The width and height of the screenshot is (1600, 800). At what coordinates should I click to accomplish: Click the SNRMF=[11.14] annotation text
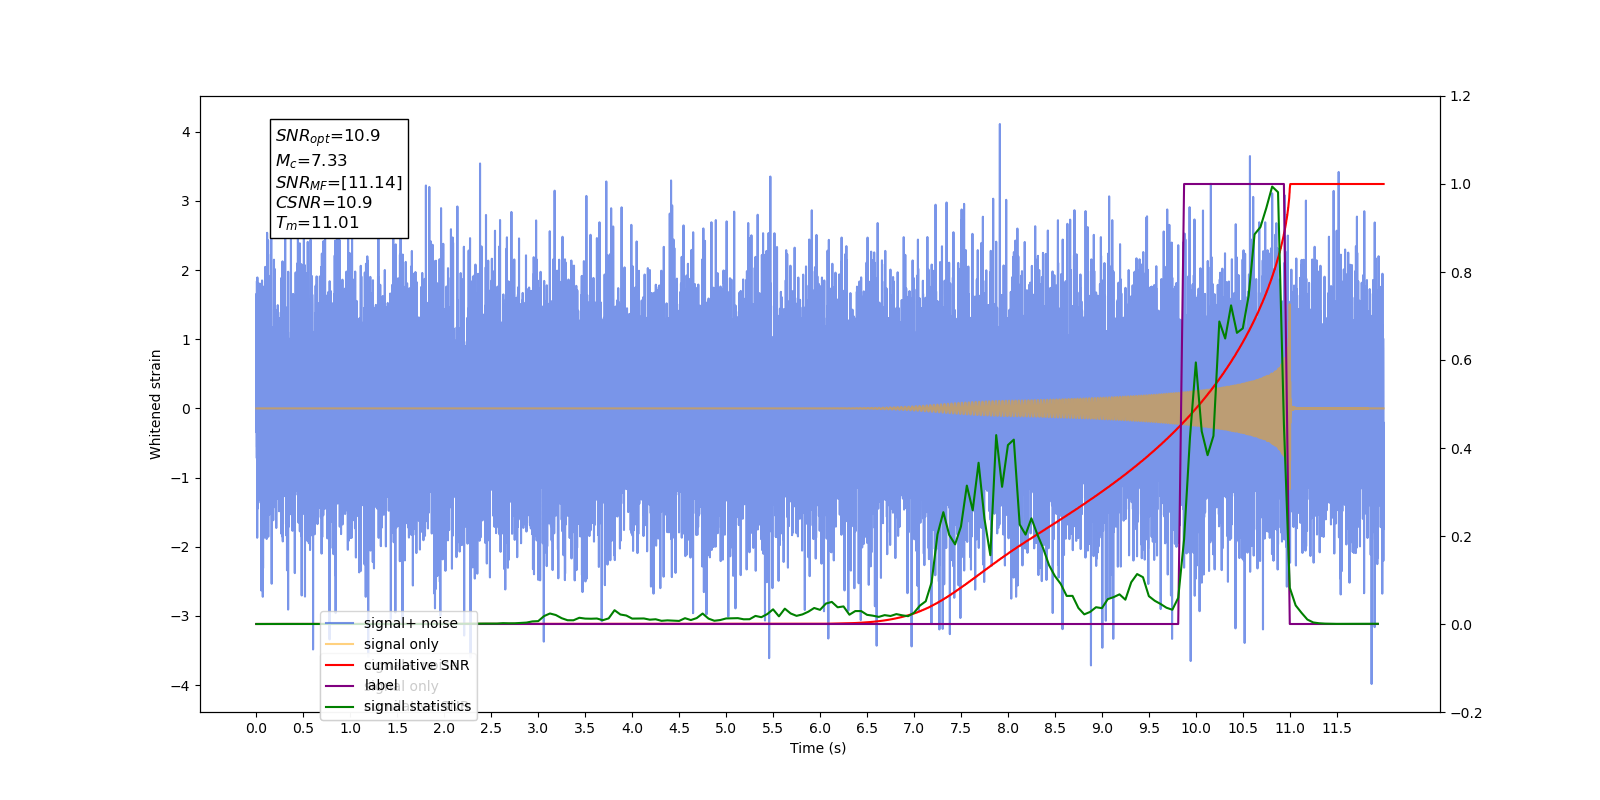tap(339, 182)
